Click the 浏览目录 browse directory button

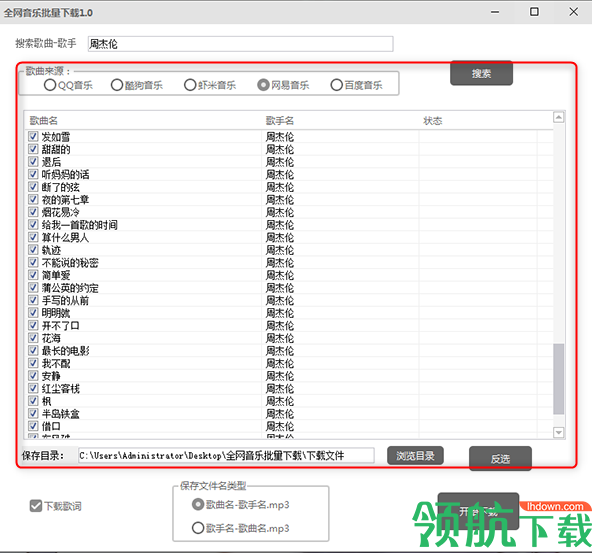(415, 456)
